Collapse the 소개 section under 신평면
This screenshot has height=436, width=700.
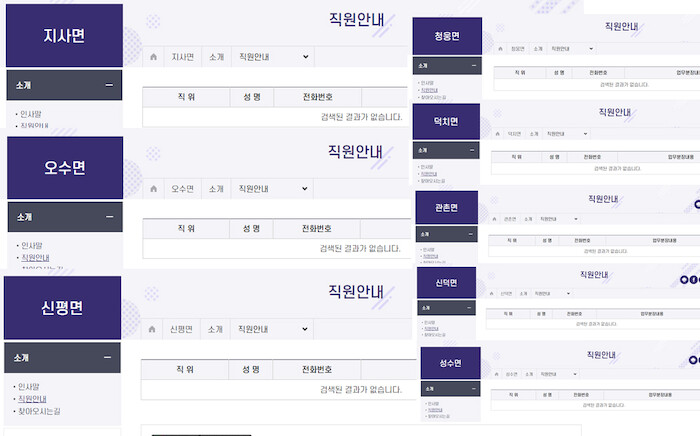[x=108, y=357]
